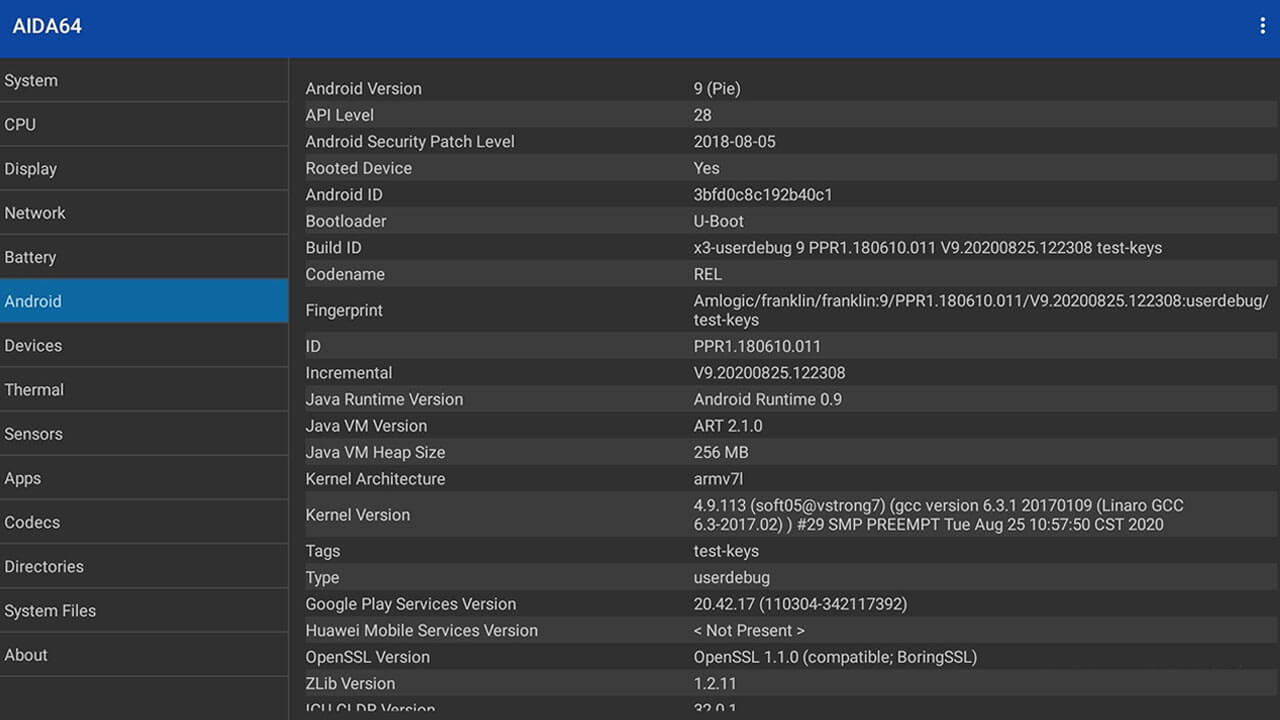The width and height of the screenshot is (1280, 720).
Task: Open the About page
Action: click(x=144, y=654)
